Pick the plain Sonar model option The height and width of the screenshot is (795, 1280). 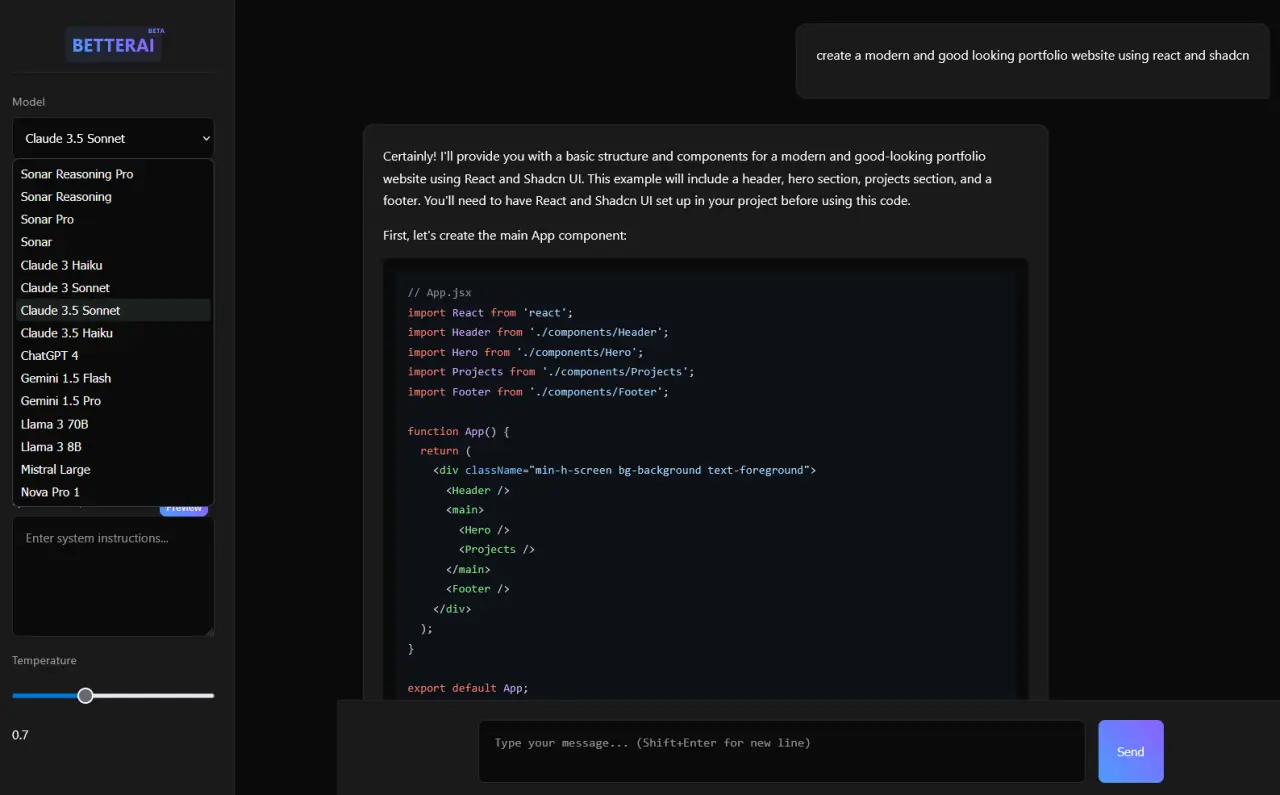[113, 242]
